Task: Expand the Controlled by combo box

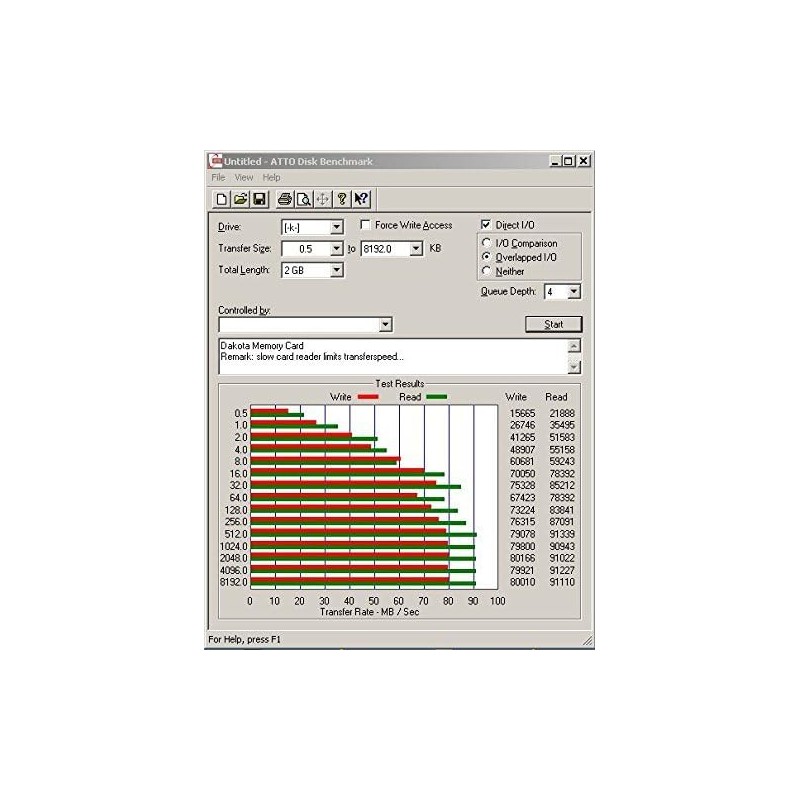Action: pos(385,325)
